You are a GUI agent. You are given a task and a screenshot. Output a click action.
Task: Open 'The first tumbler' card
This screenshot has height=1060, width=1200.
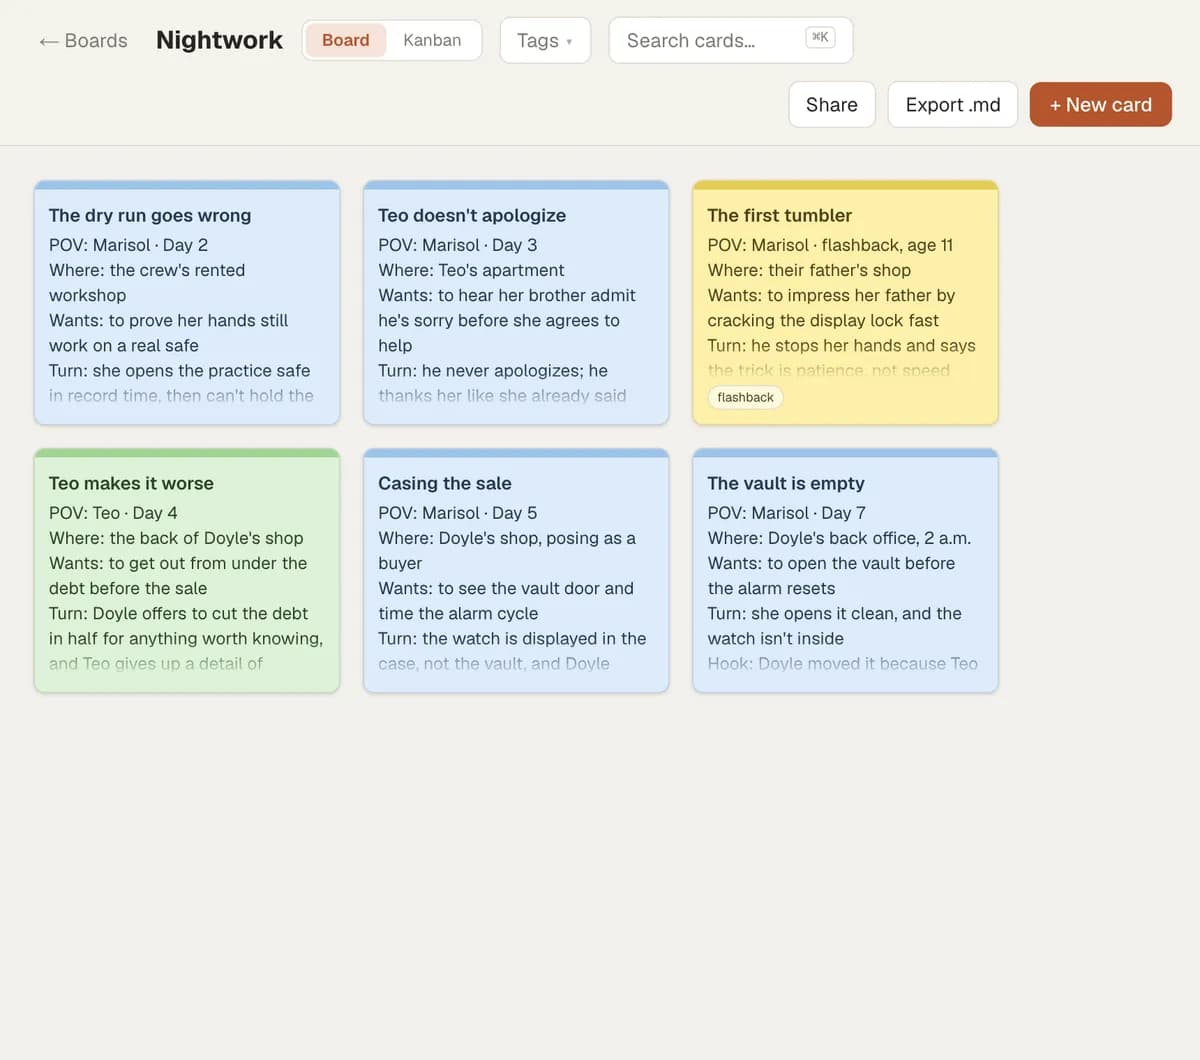tap(845, 303)
